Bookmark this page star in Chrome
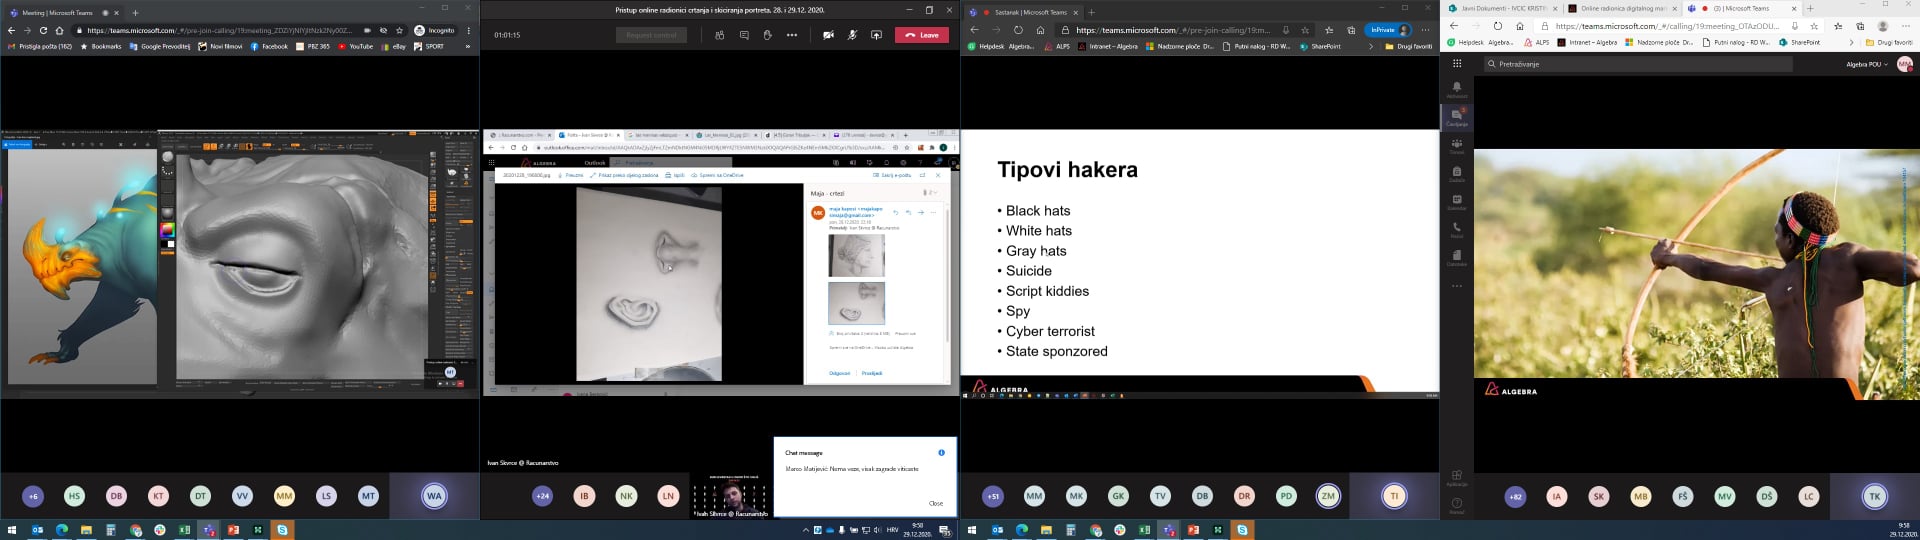 click(x=399, y=31)
